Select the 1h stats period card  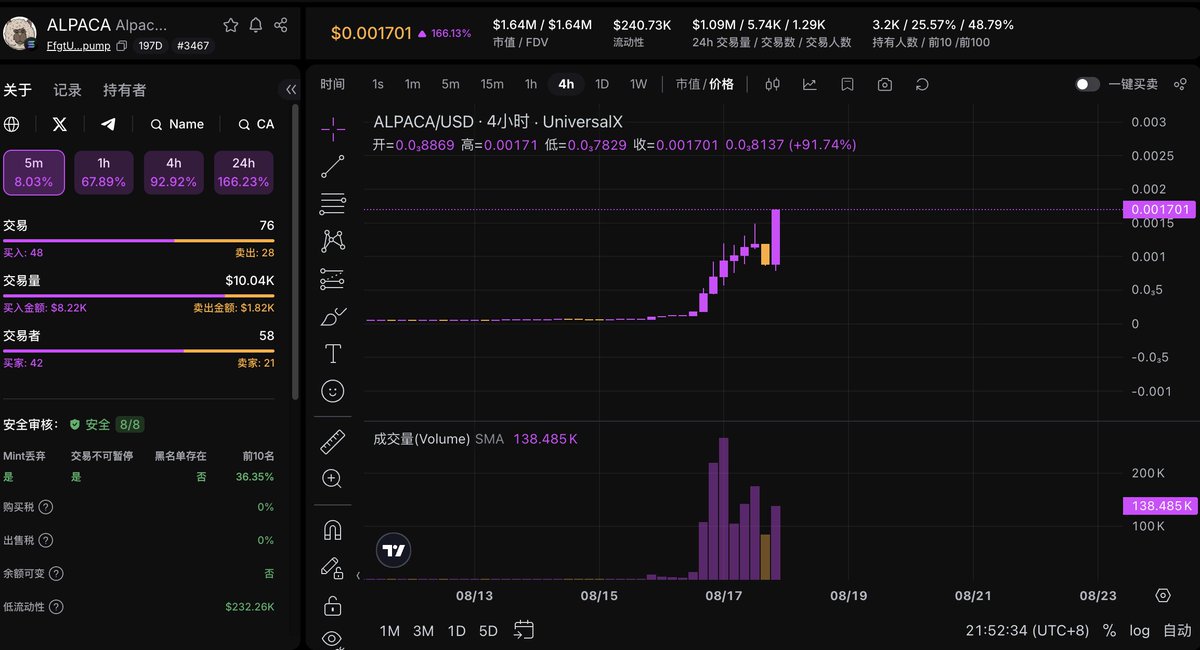point(104,172)
